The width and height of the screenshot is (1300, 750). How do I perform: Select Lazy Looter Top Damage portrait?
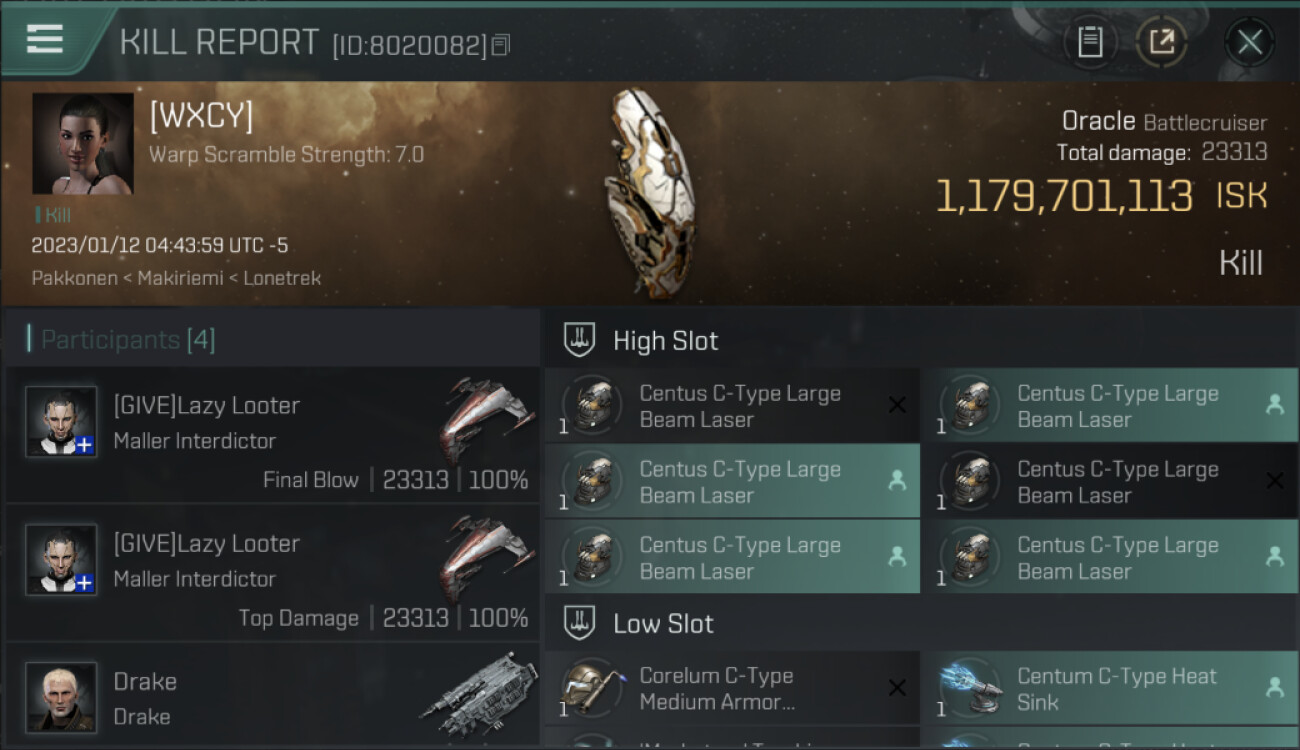pyautogui.click(x=61, y=560)
